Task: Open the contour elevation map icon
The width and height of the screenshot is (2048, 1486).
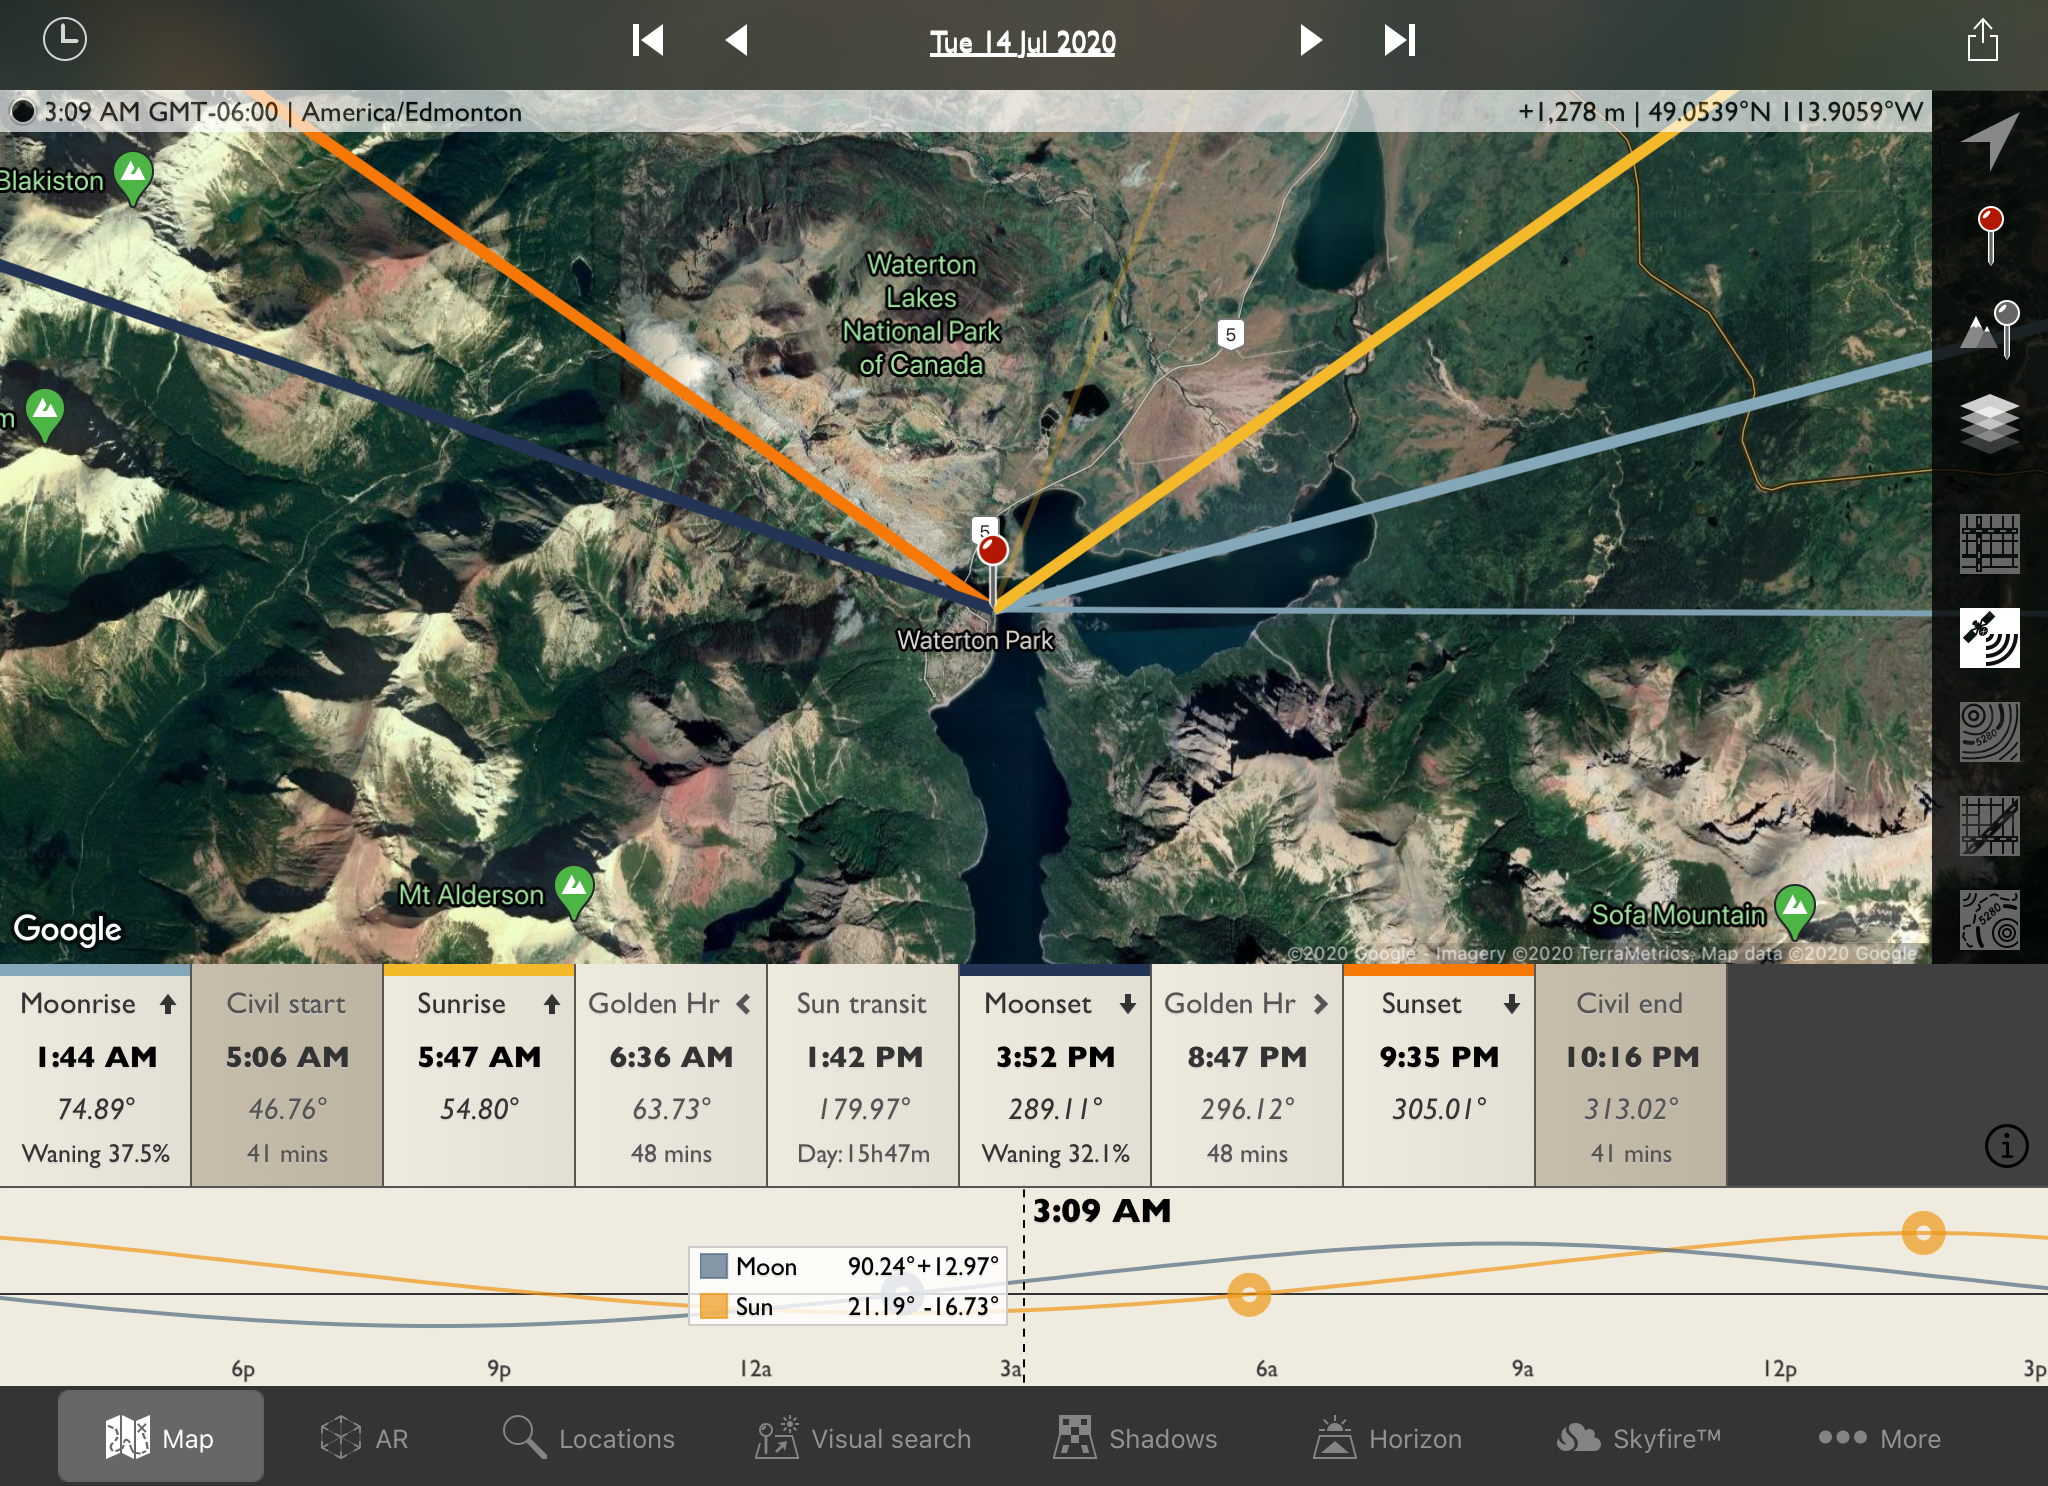Action: pos(1990,732)
